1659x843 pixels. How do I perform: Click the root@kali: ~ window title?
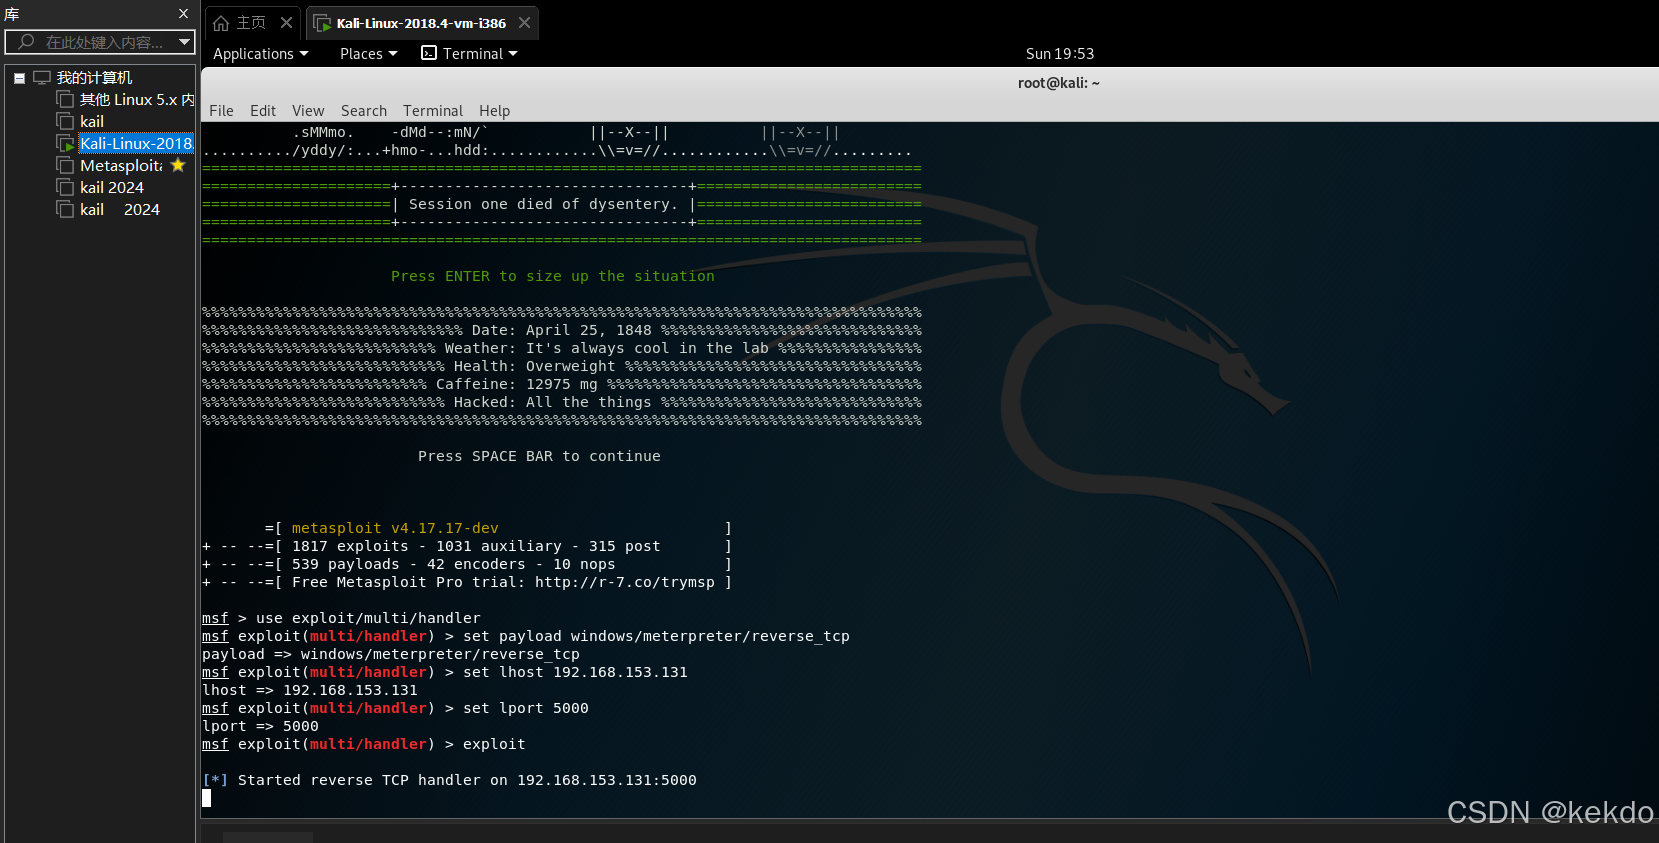(x=1058, y=83)
